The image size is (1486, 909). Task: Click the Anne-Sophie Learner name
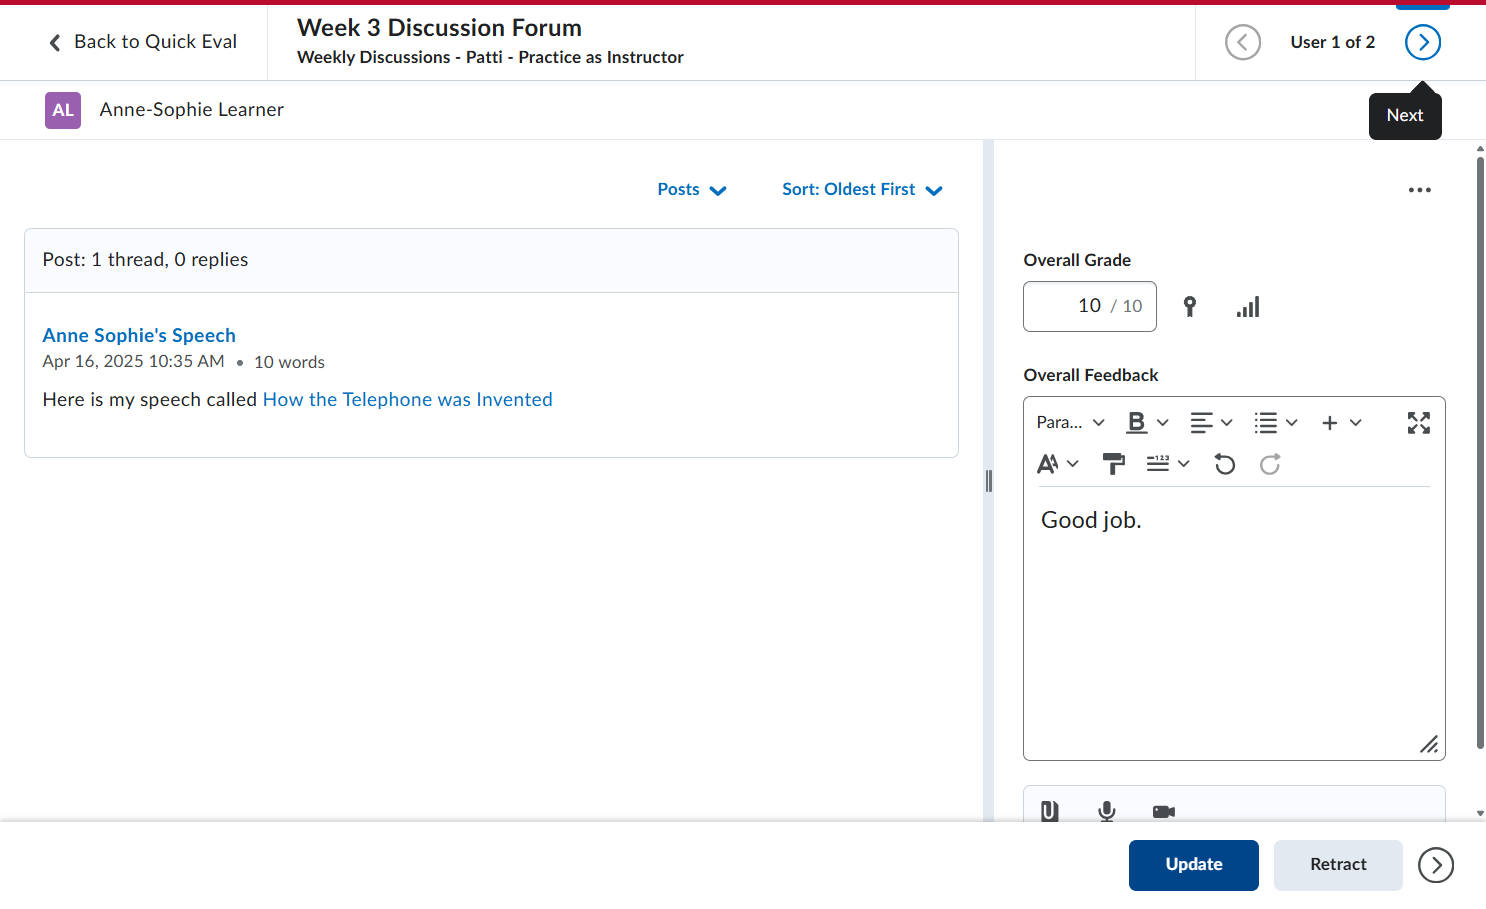click(192, 110)
